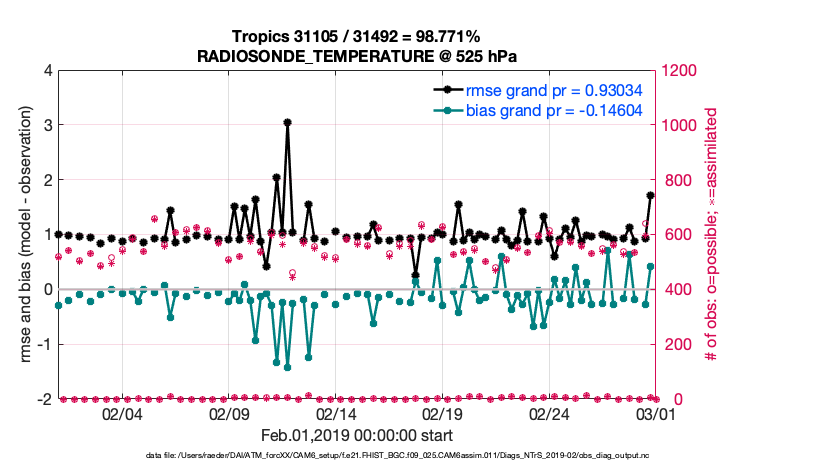The image size is (830, 470).
Task: Click the 4 tick on left y-axis
Action: coord(46,71)
